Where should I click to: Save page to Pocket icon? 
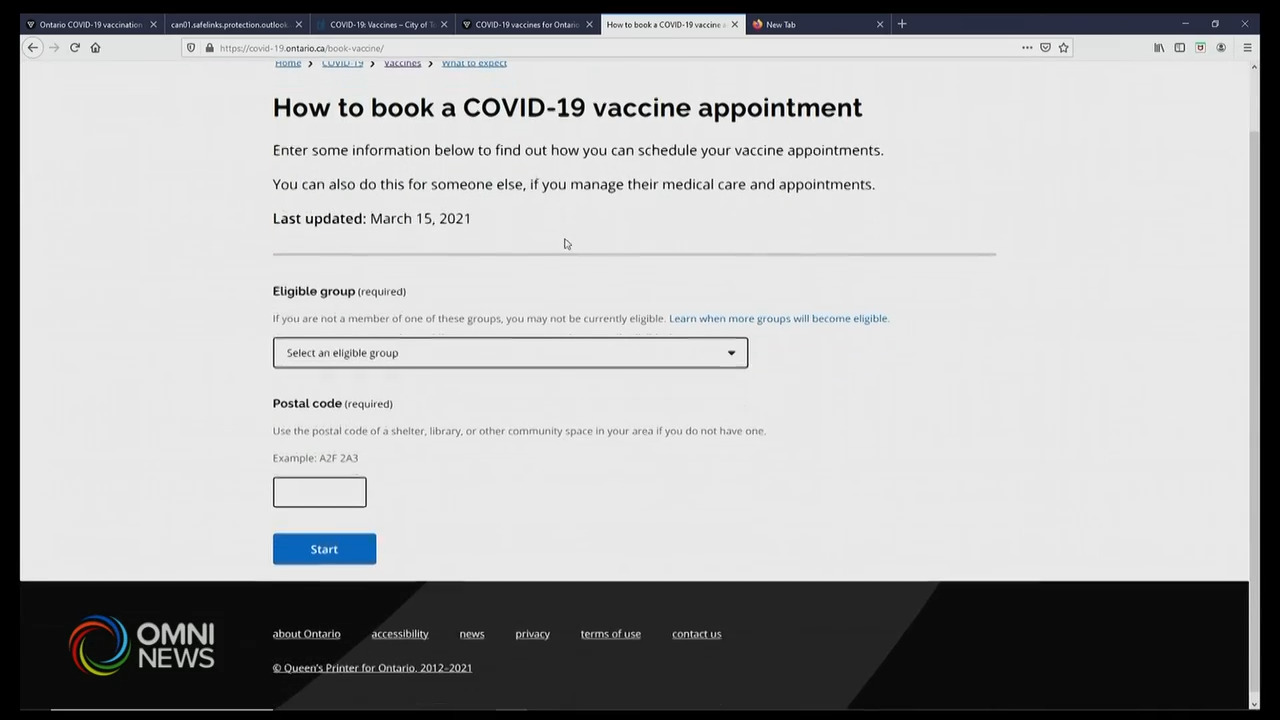1045,47
